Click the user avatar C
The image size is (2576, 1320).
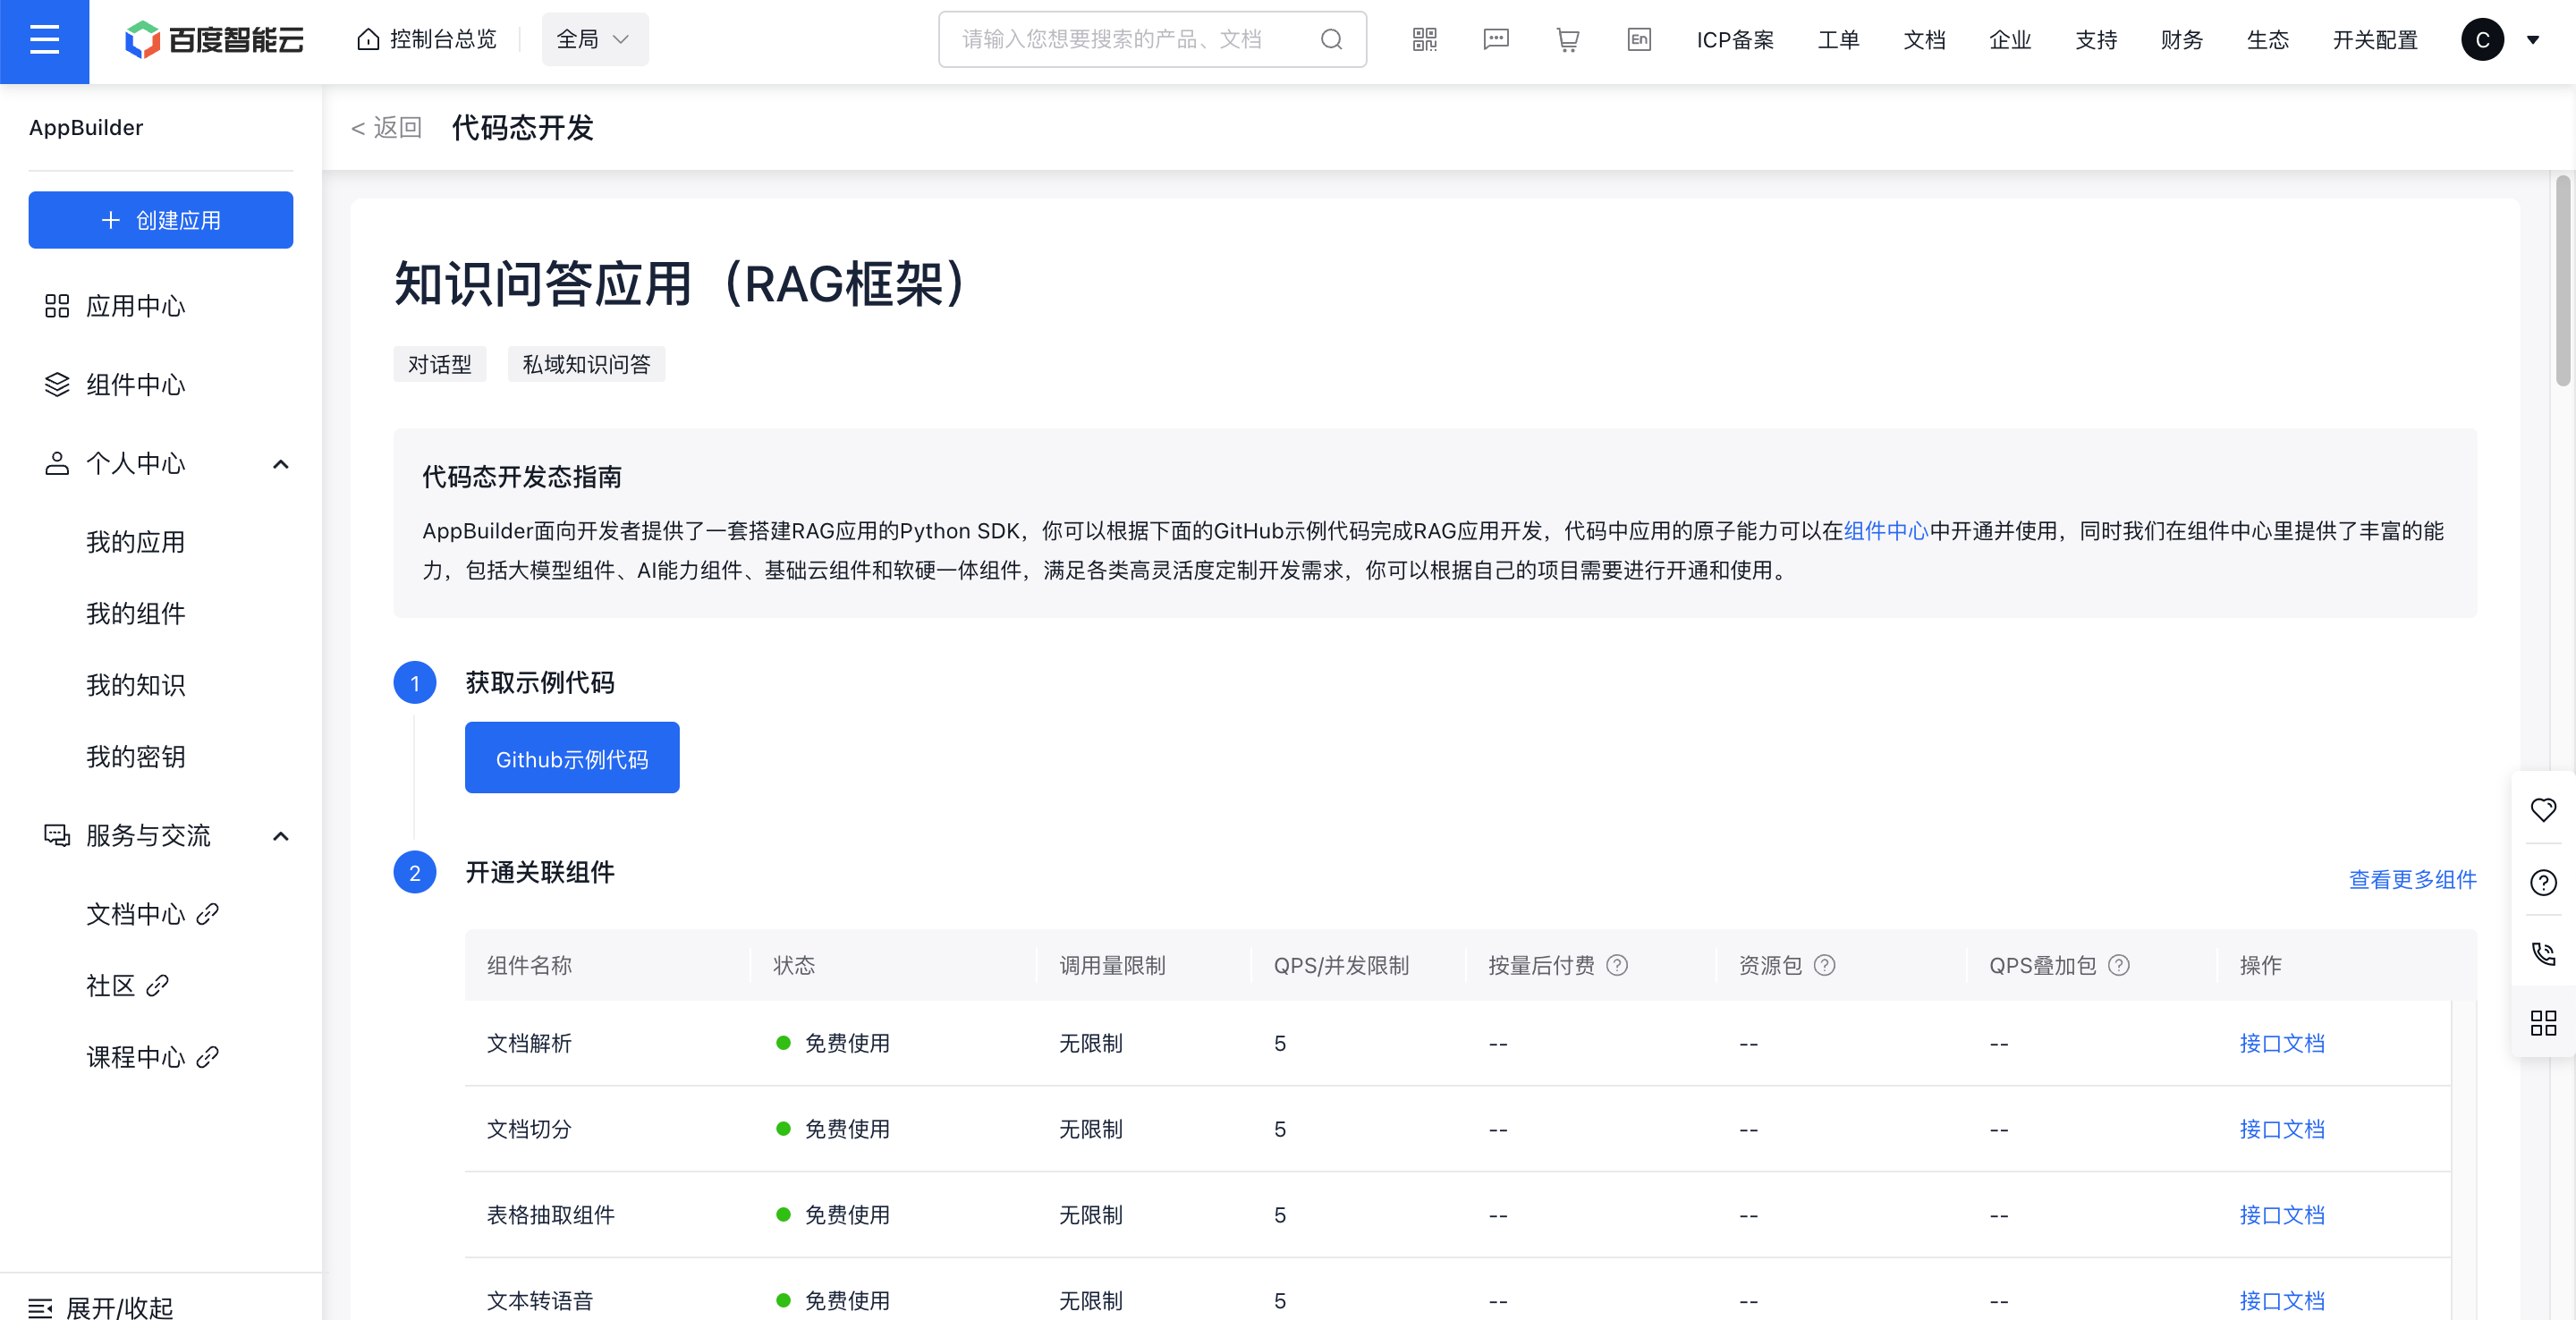[2482, 40]
